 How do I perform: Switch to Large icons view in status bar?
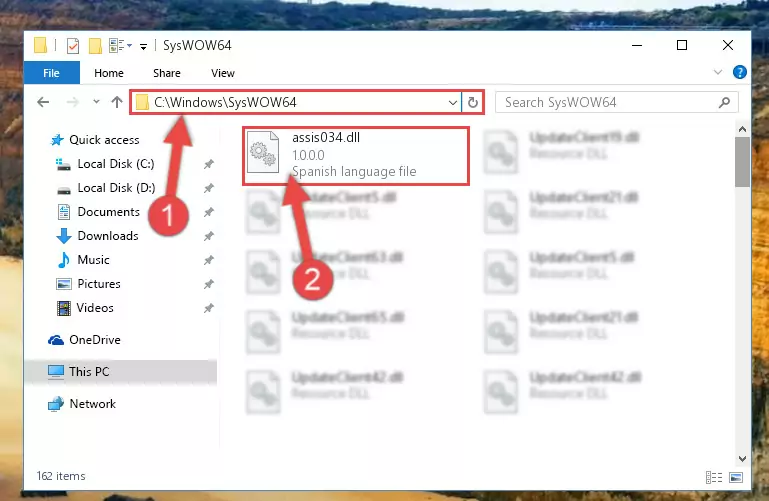736,477
